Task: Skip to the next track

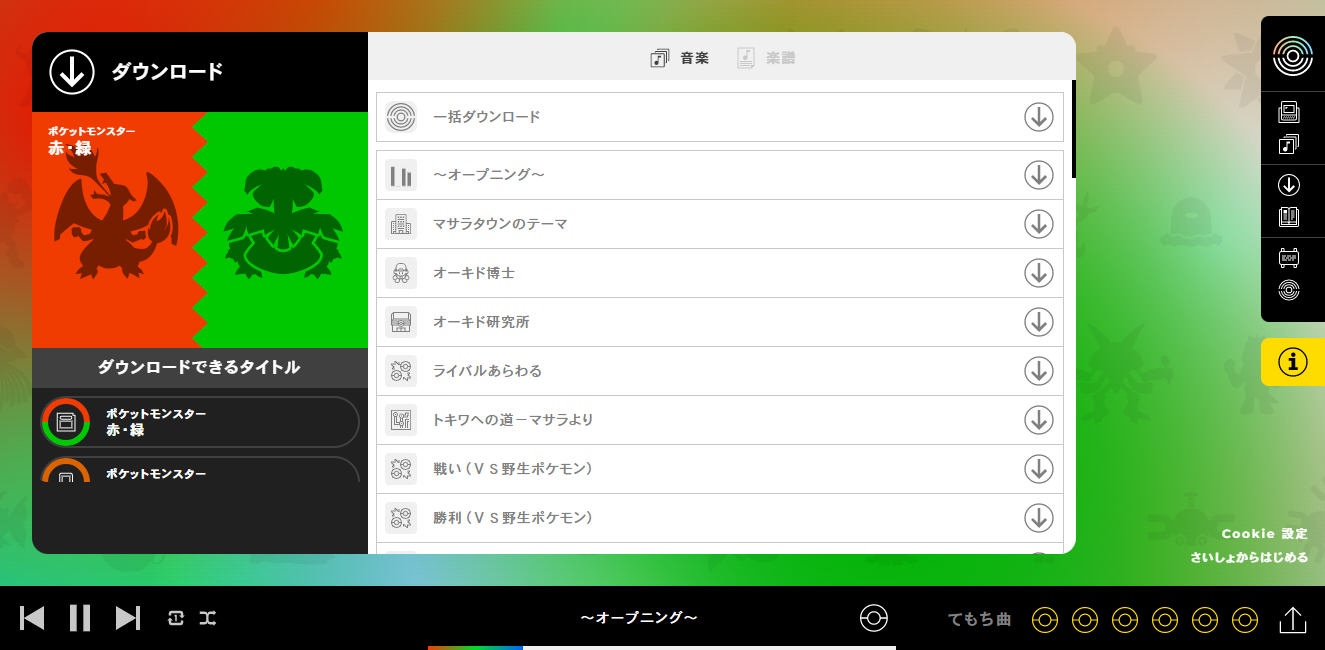Action: tap(127, 618)
